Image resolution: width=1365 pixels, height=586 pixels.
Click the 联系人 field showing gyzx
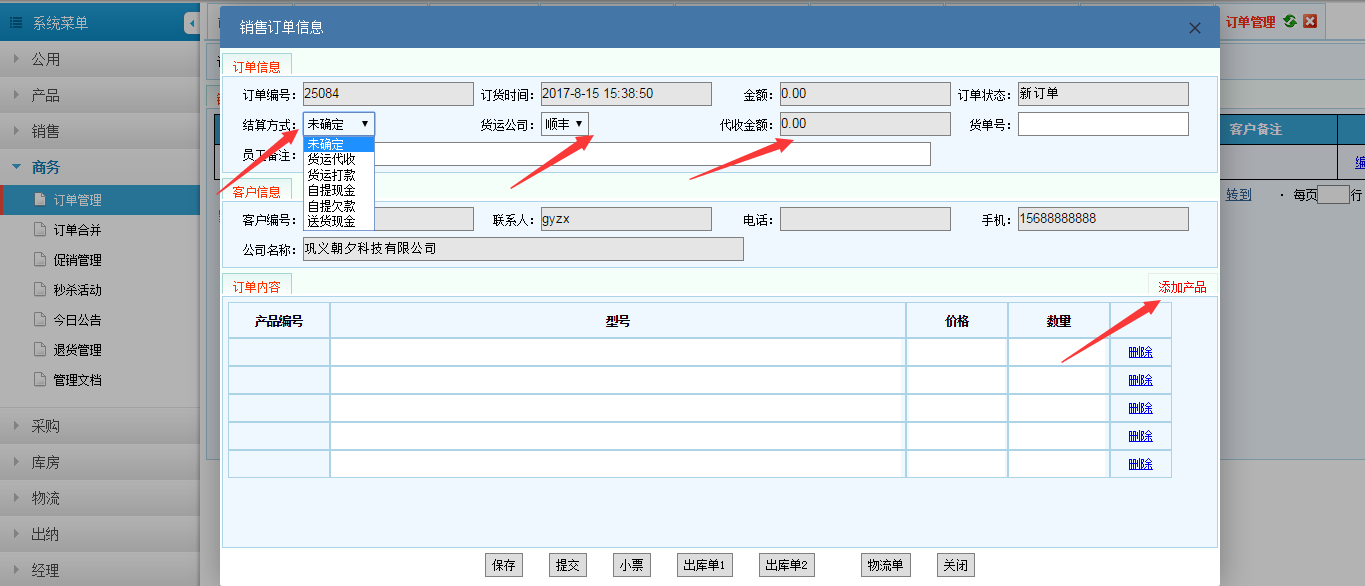(626, 219)
